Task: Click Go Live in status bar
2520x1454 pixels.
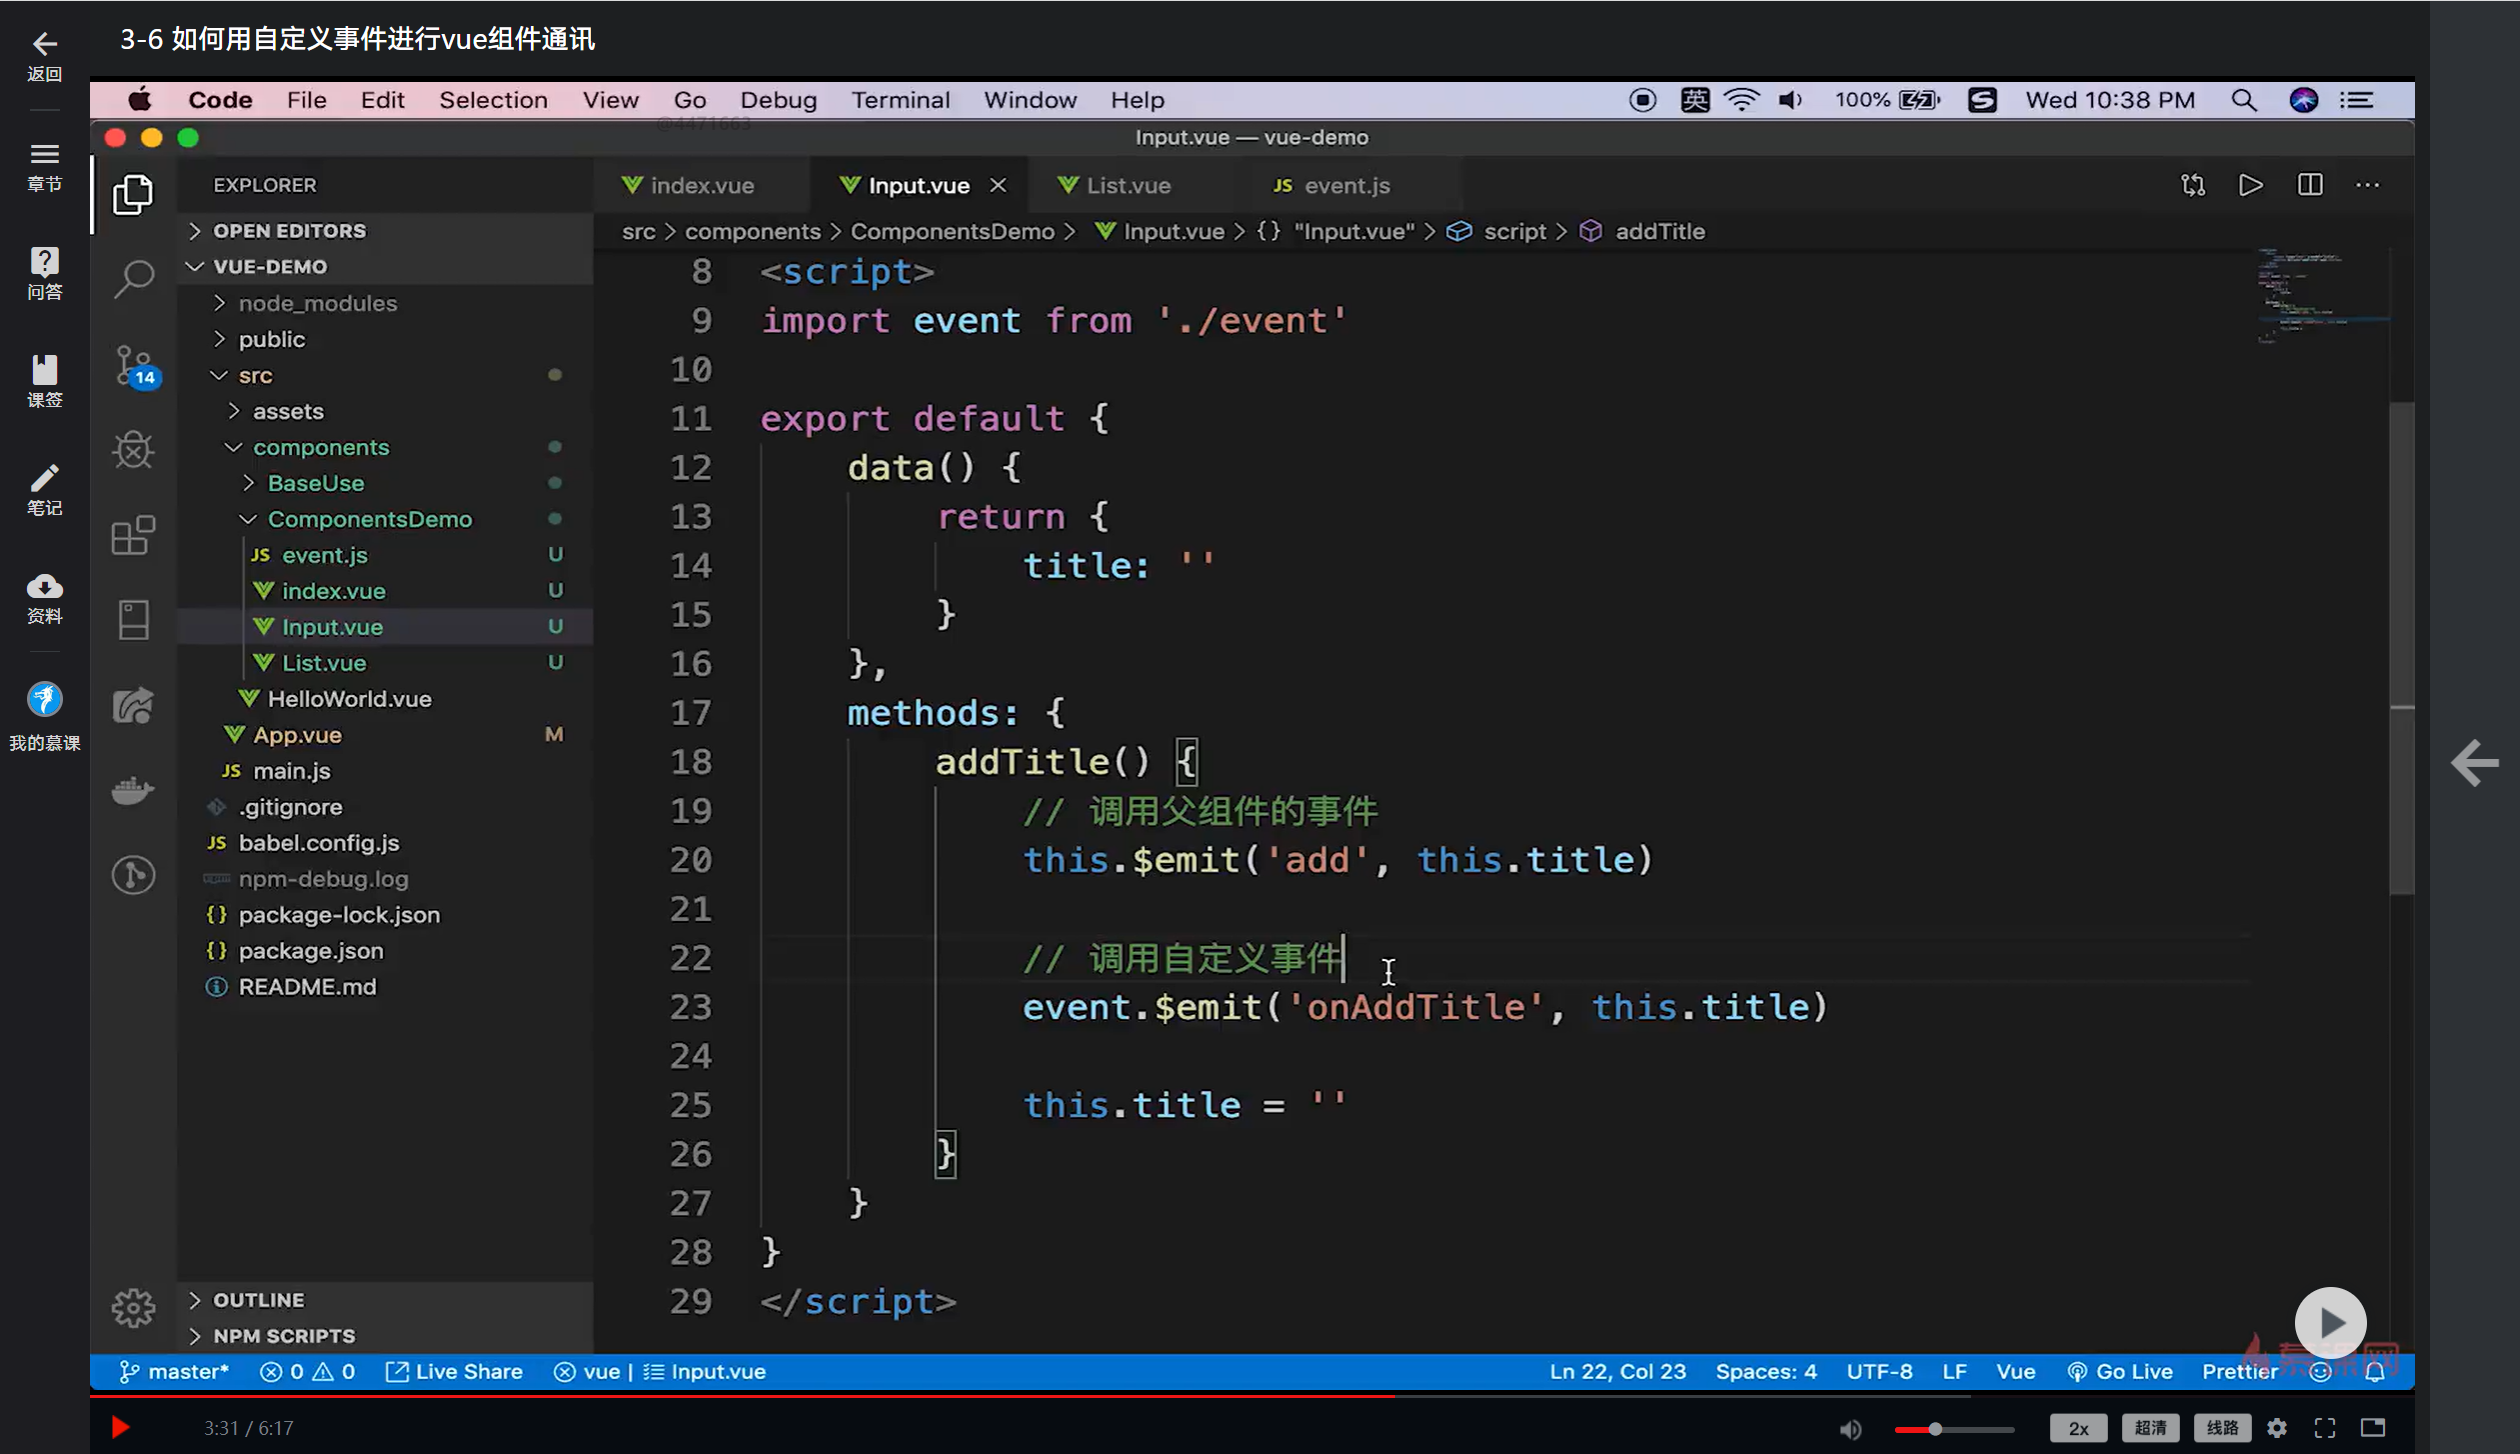Action: click(x=2120, y=1372)
